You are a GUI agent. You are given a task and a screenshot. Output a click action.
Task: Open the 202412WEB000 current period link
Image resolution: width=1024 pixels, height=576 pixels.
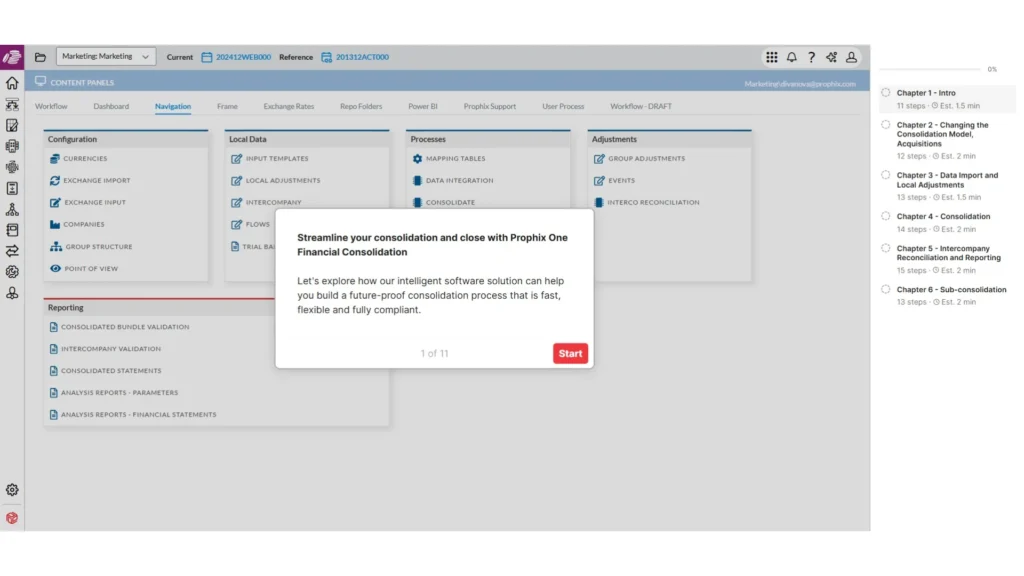243,57
